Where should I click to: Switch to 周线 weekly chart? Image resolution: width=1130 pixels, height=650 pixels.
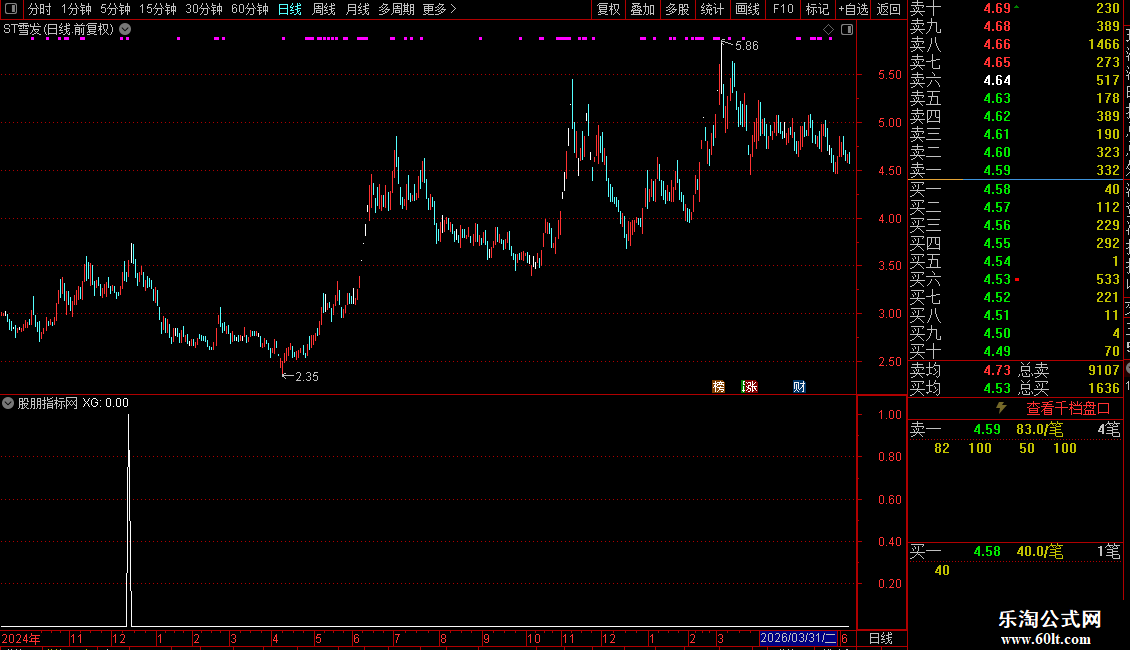point(324,9)
